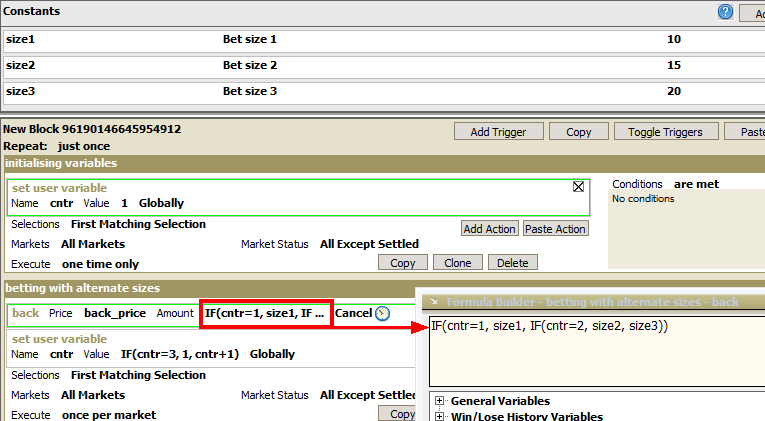Change Selections in betting with alternate sizes
Screen dimensions: 765x421
138,375
